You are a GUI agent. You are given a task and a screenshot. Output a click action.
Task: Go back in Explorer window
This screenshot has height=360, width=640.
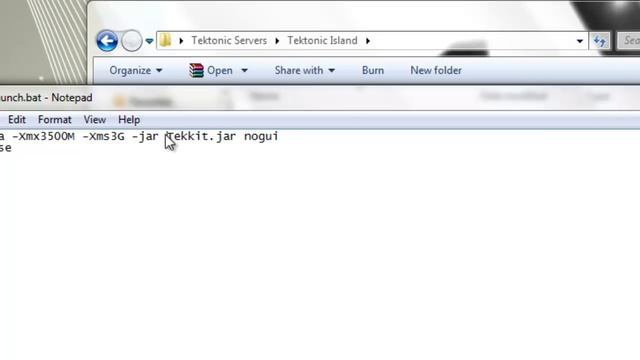pos(107,41)
